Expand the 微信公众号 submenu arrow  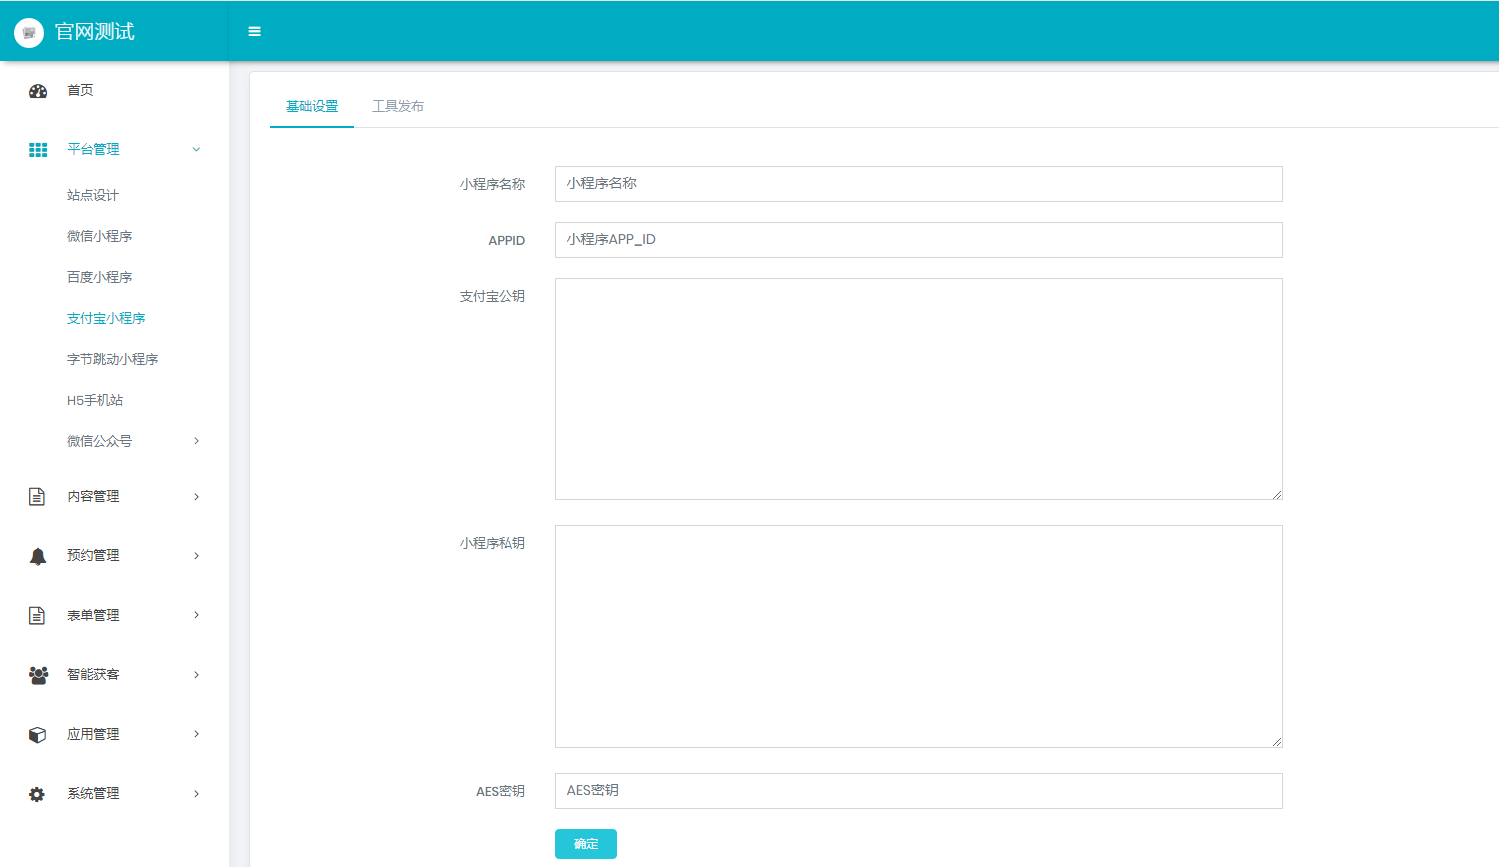(196, 441)
